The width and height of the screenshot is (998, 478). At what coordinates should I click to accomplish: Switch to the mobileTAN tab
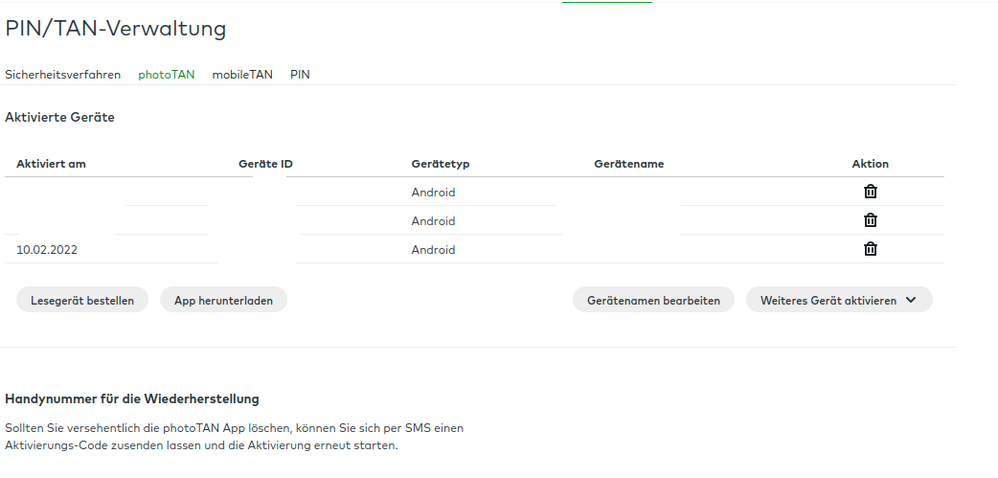click(x=242, y=75)
